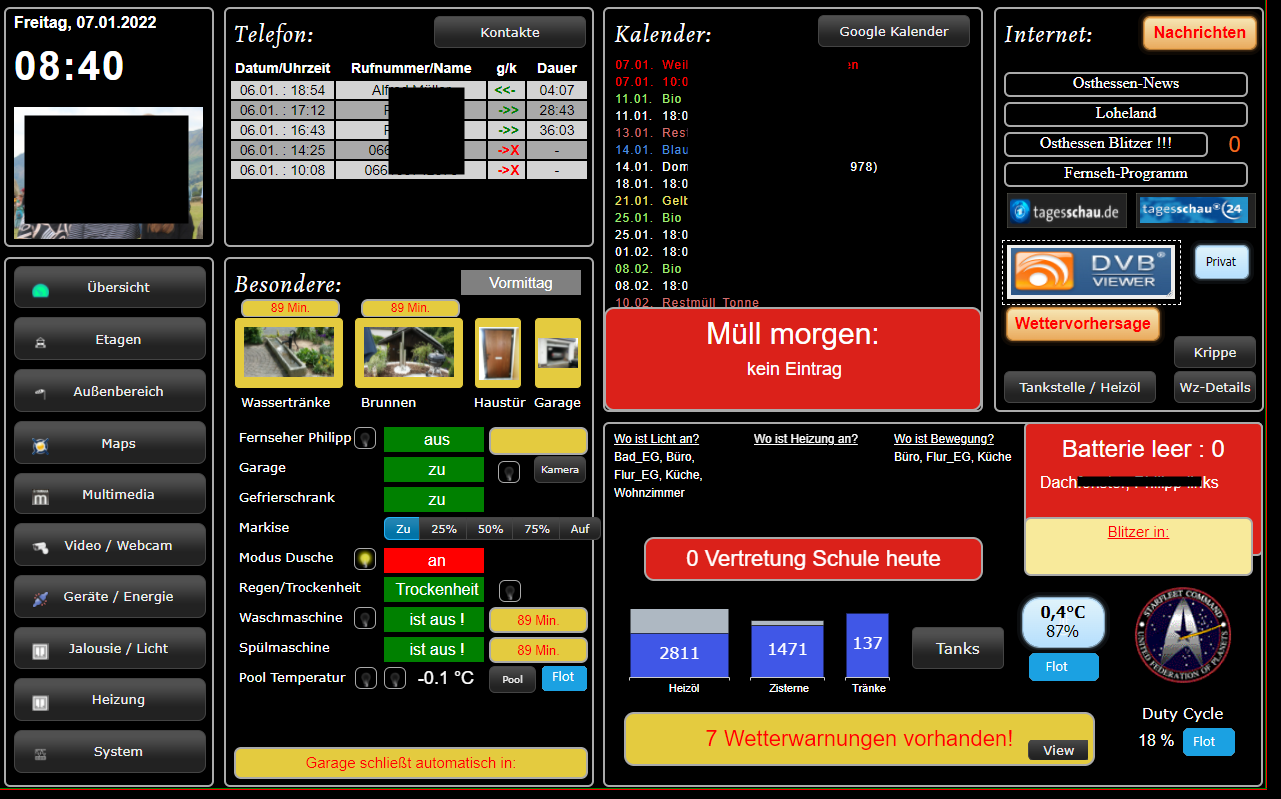Open Osthessen Blitzer !!!

[1106, 144]
